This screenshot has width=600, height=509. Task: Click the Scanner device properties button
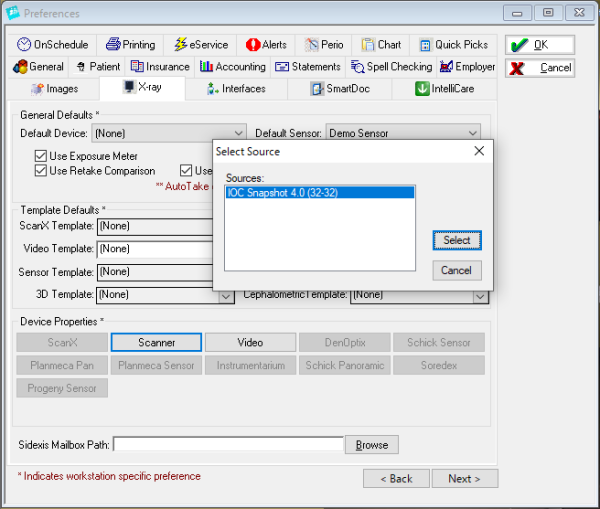[x=156, y=343]
